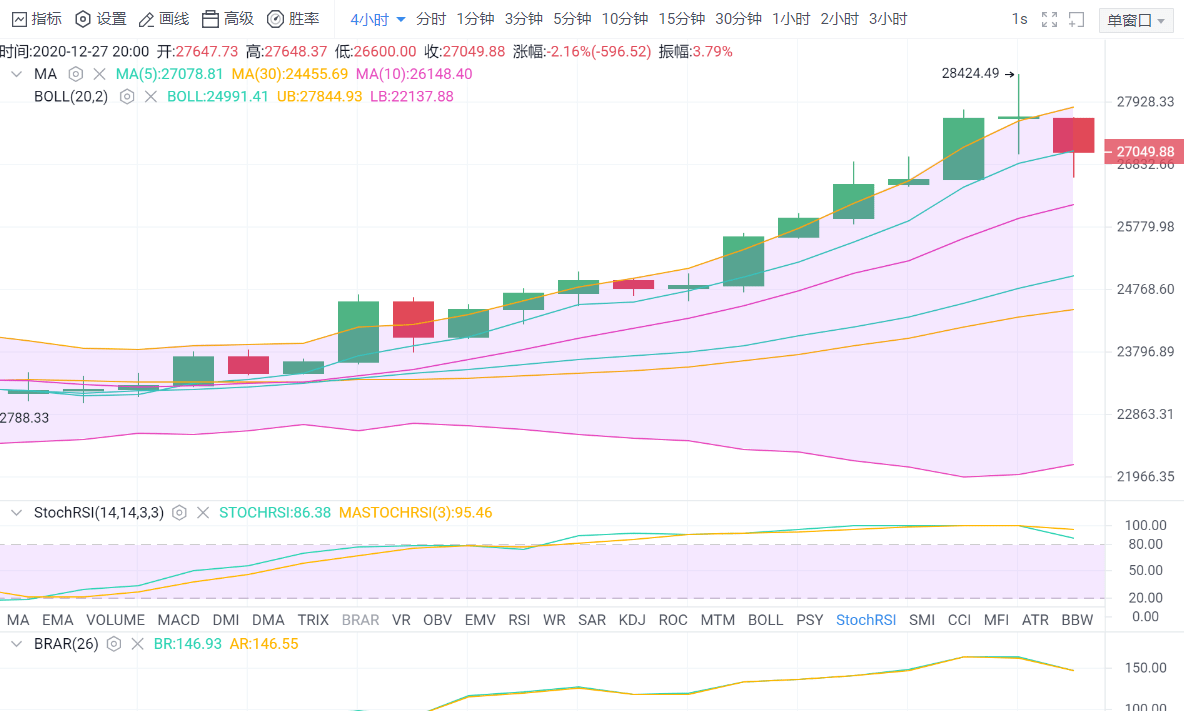1184x711 pixels.
Task: Open the 单窗口 window layout dropdown
Action: [1136, 20]
